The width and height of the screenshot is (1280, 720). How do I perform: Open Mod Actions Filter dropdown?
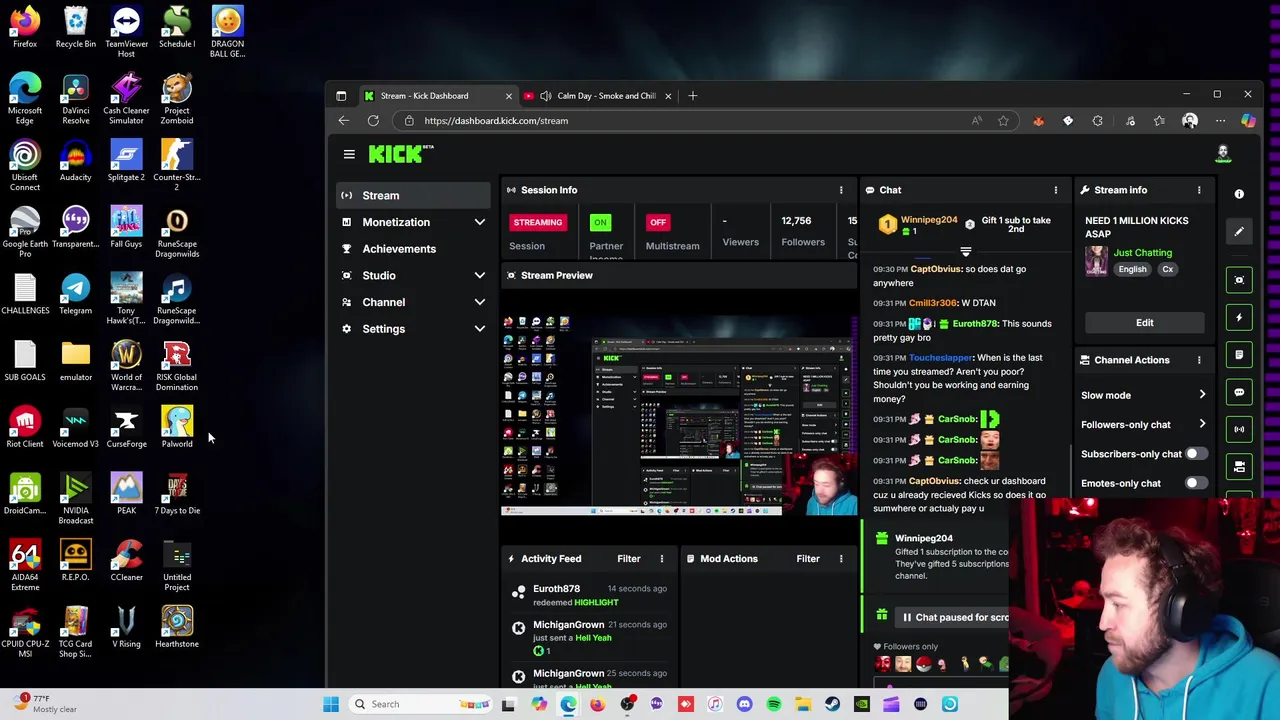click(808, 559)
